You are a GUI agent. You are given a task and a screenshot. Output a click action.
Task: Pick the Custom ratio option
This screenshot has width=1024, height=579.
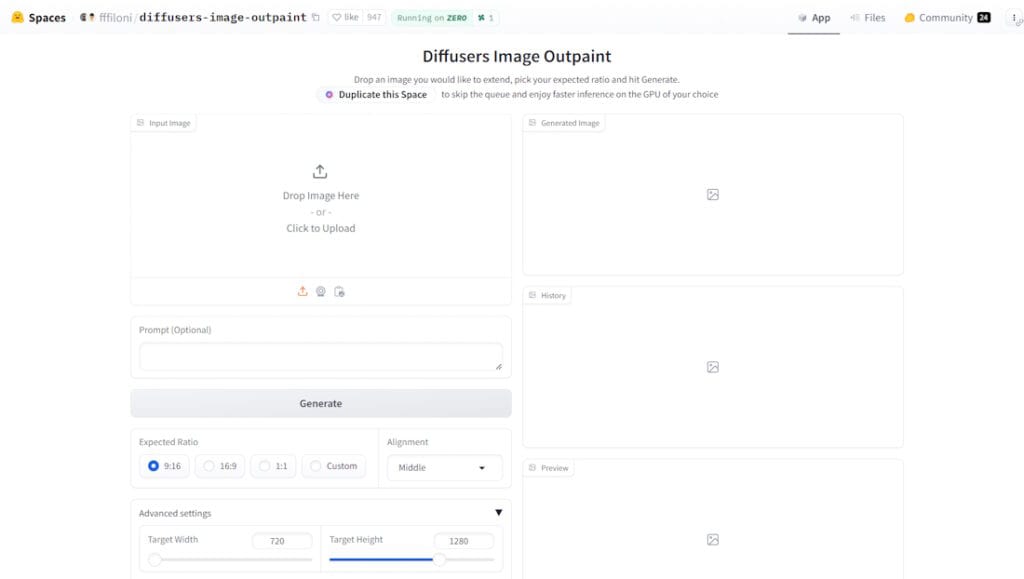[332, 466]
